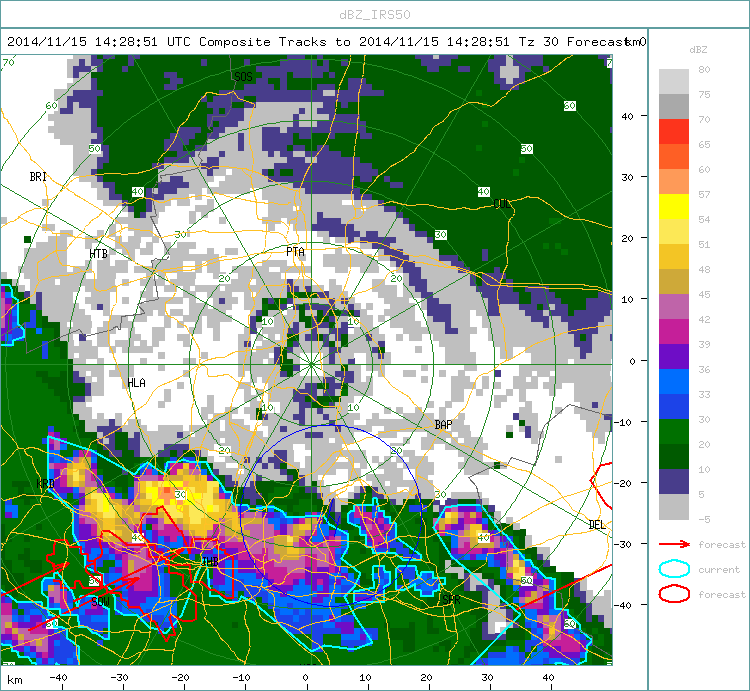The image size is (750, 691).
Task: Select the bright yellow 57-54 dBZ swatch
Action: coord(674,207)
